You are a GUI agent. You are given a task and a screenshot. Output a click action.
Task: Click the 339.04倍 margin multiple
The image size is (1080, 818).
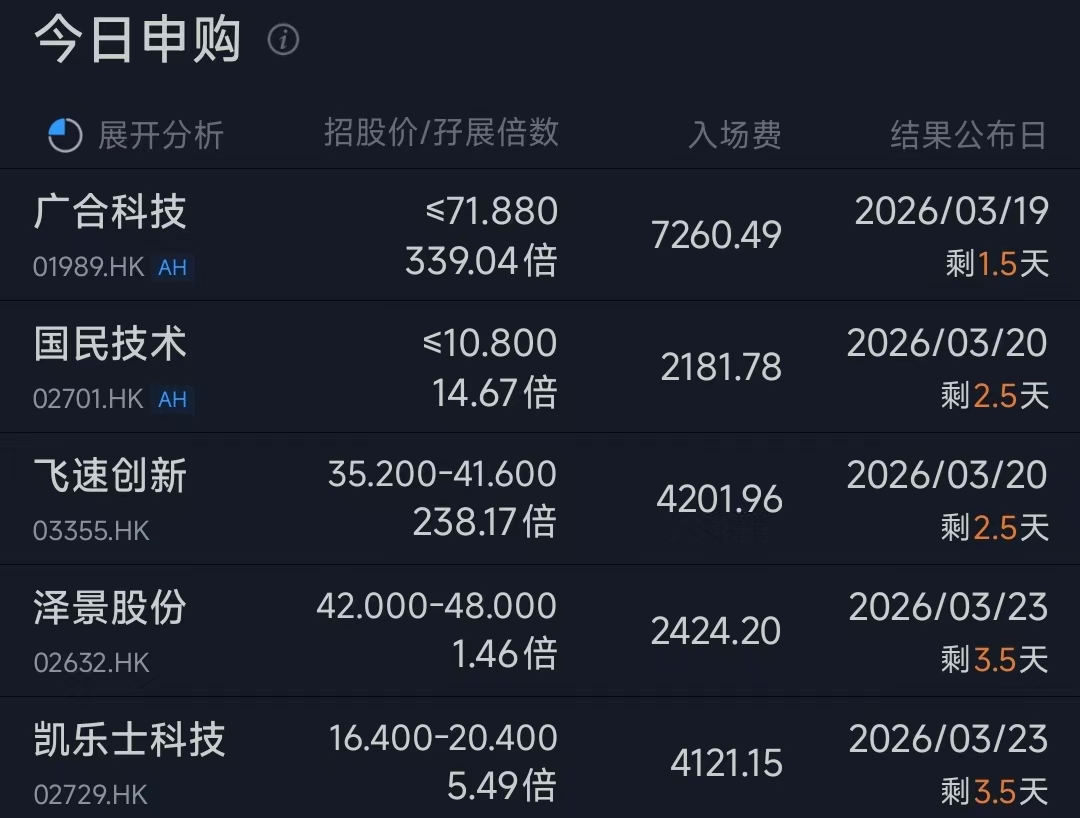point(481,261)
